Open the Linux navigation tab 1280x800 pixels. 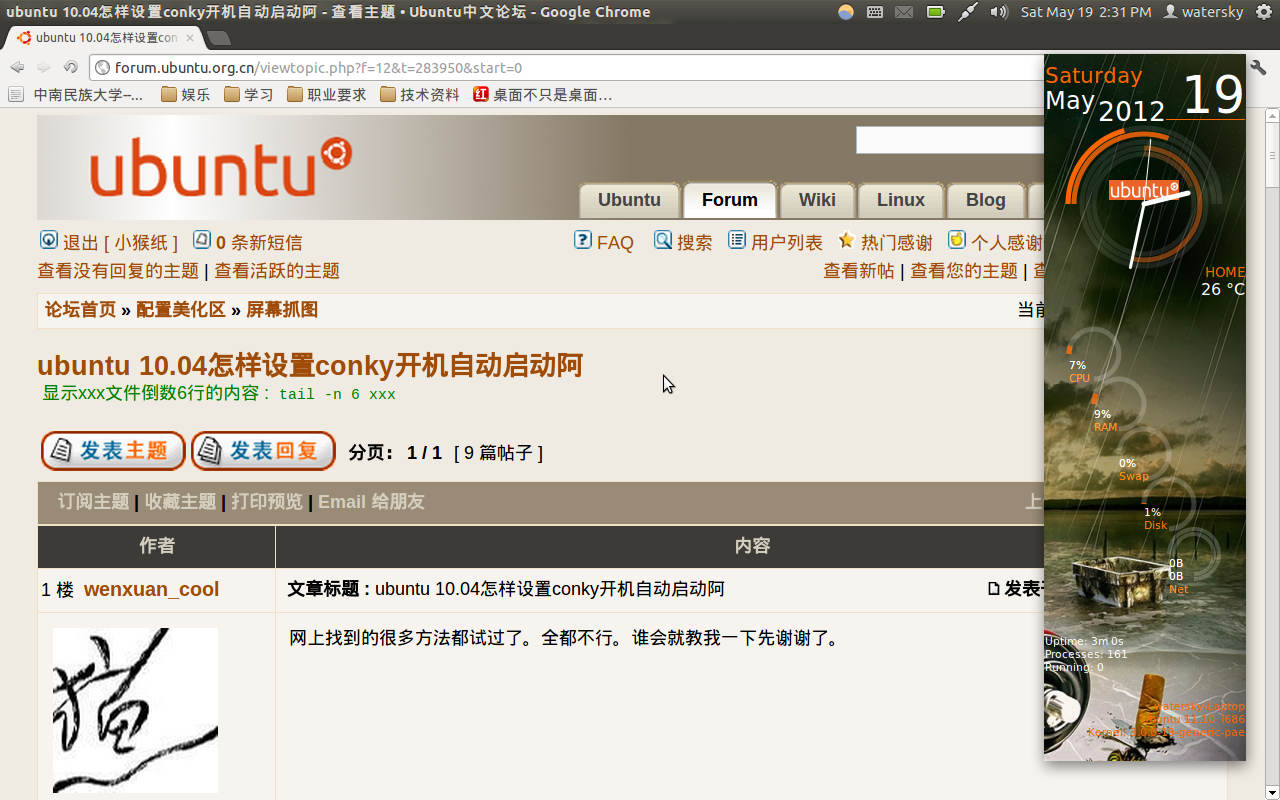tap(901, 200)
